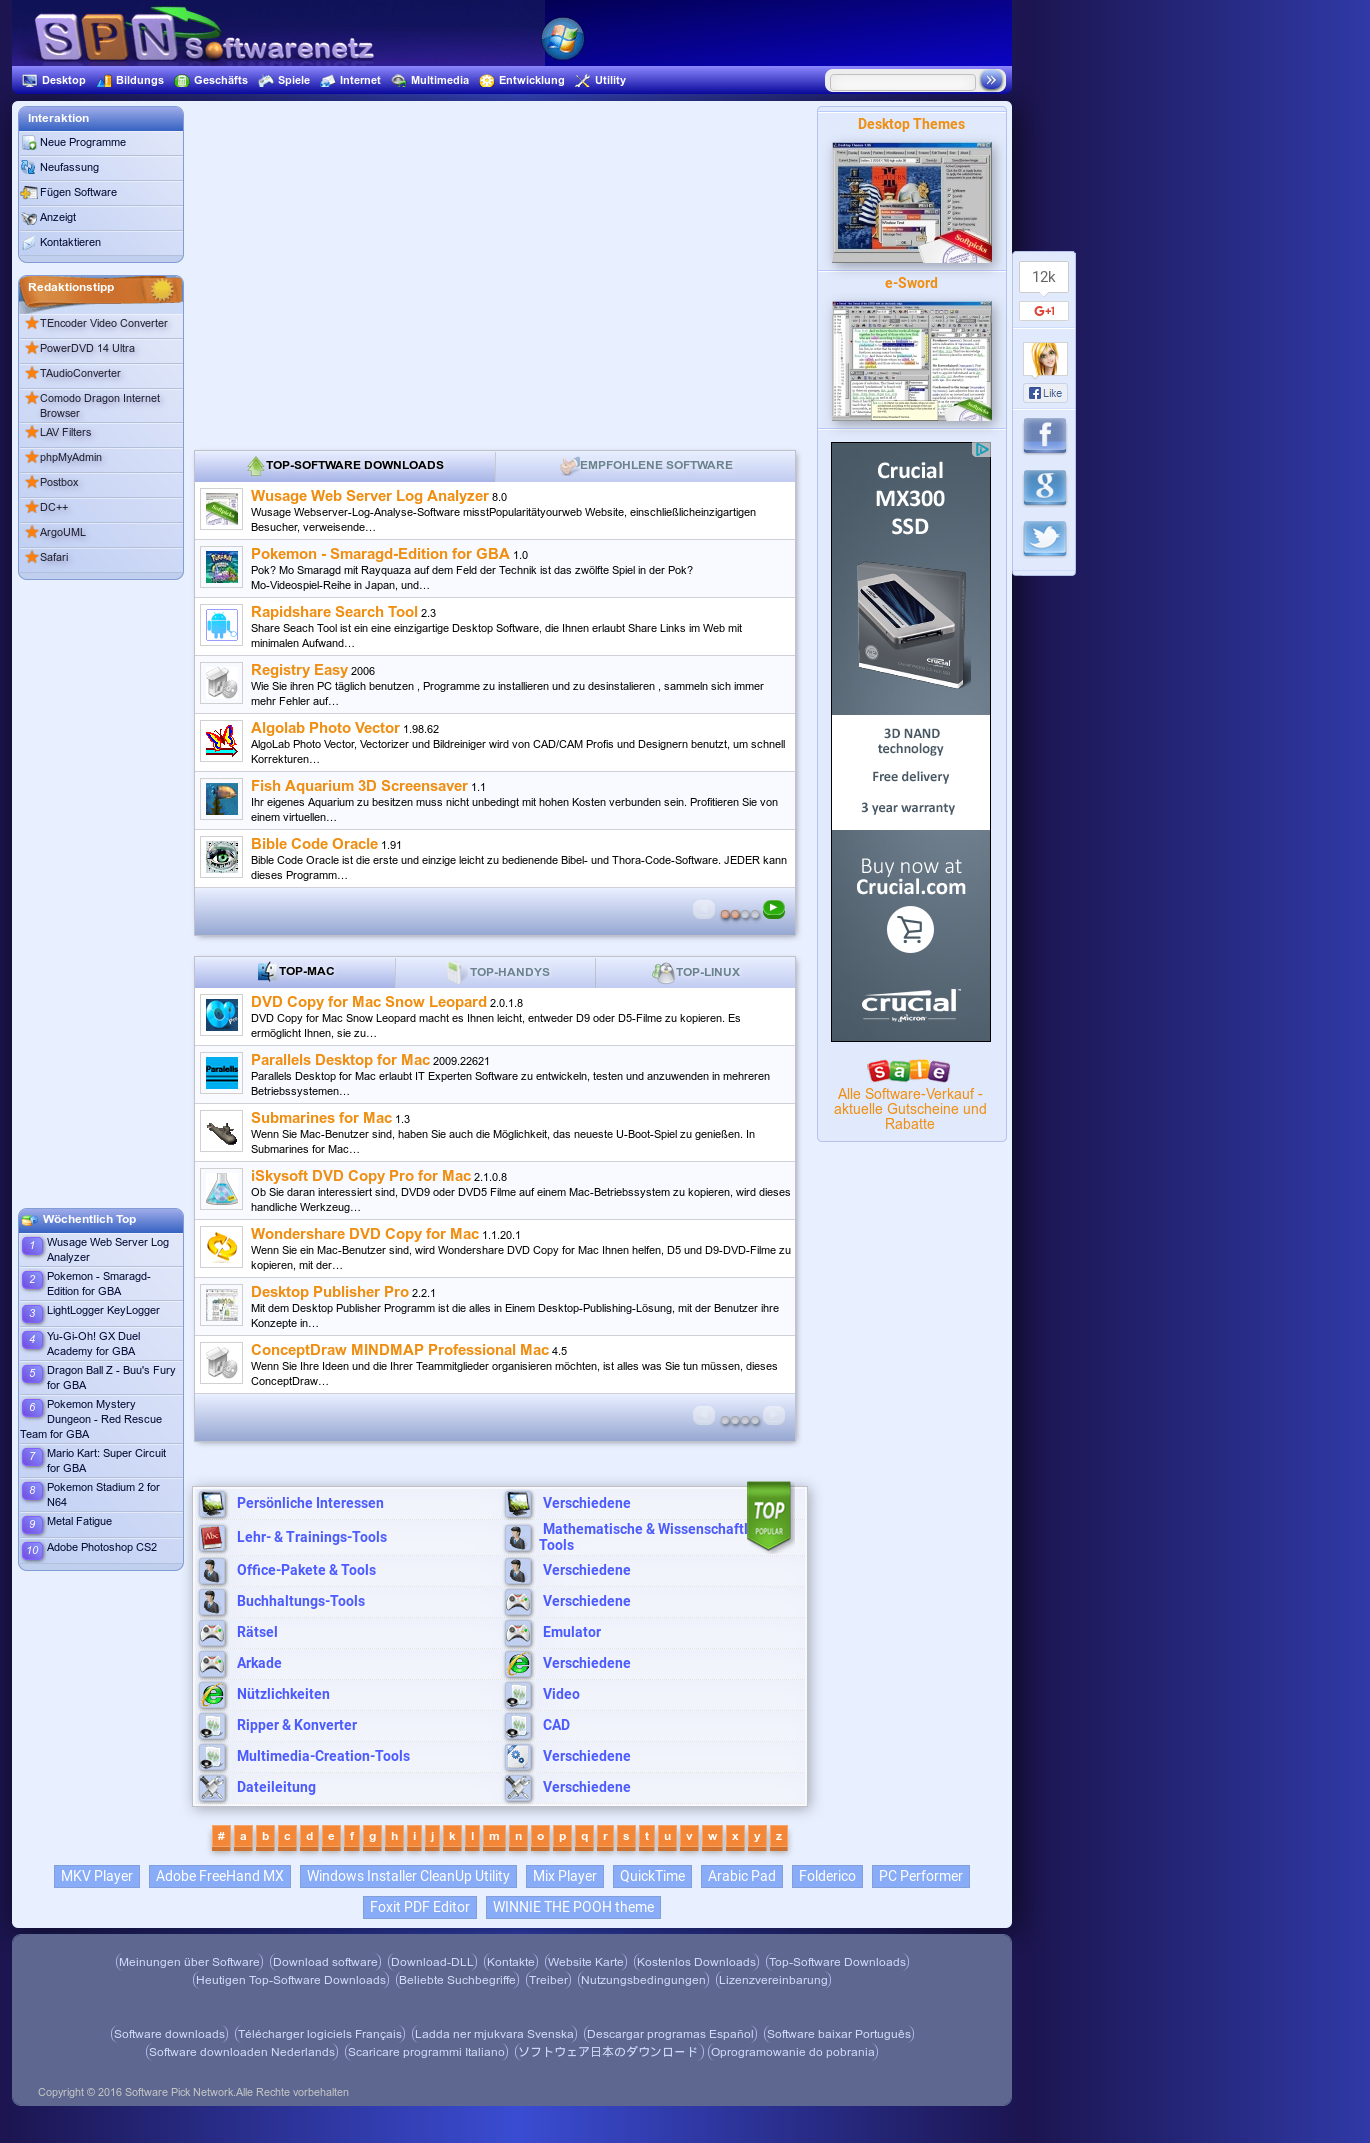Open the Google bookmark icon in sidebar
1370x2143 pixels.
[x=1044, y=487]
